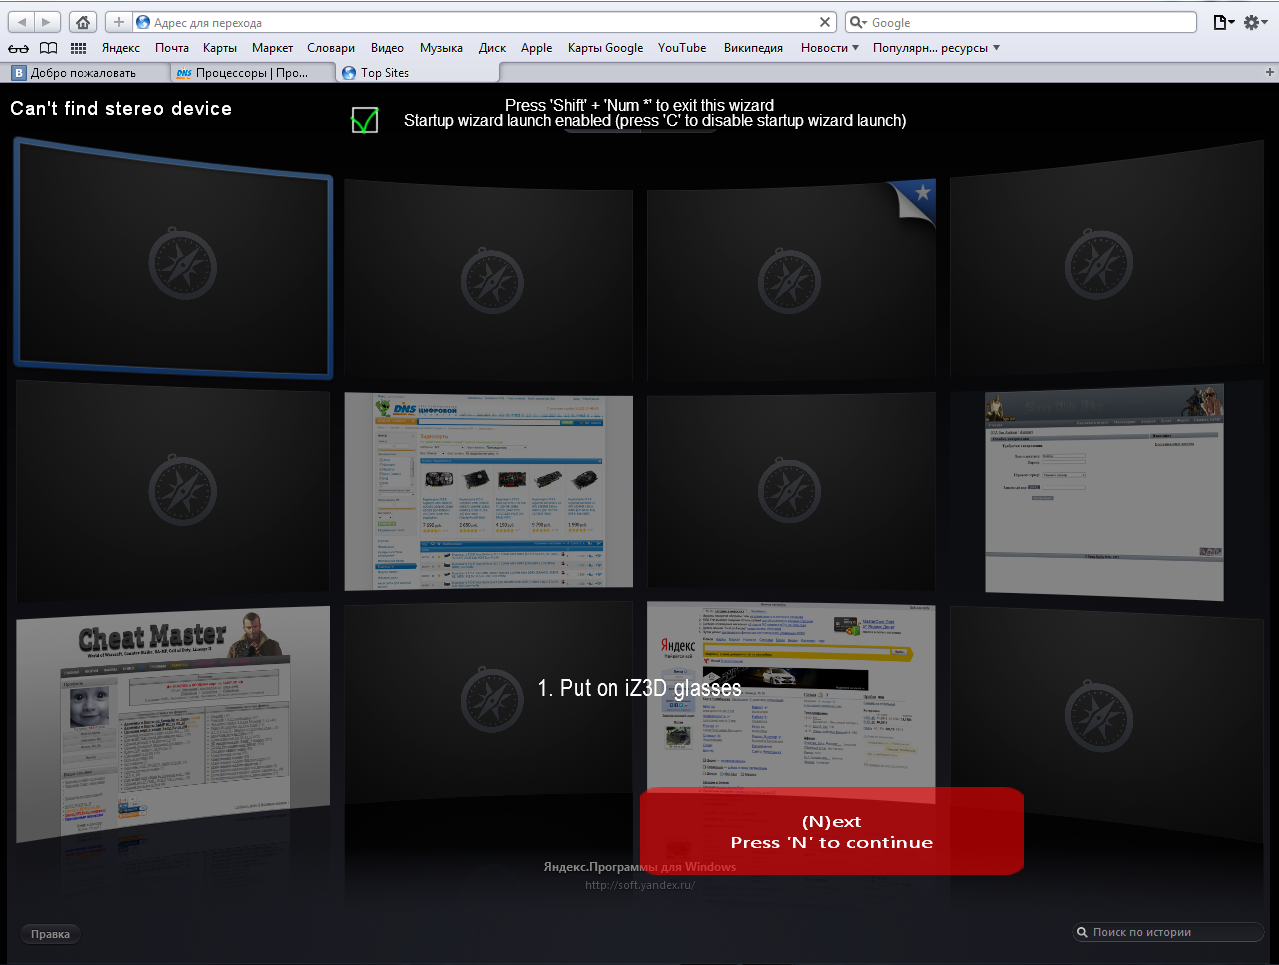Expand the Популярн... ресурсы folder

(x=935, y=48)
